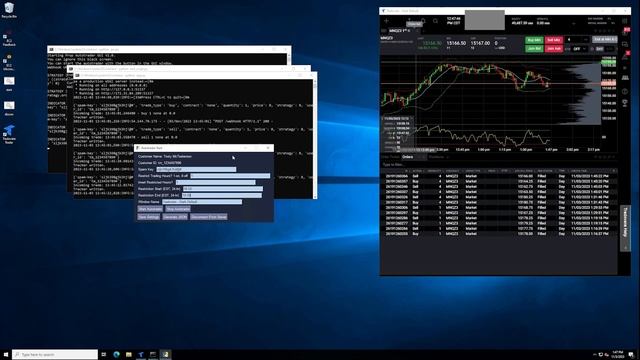Click the Action column header in orders table
Image resolution: width=640 pixels, height=360 pixels.
417,171
